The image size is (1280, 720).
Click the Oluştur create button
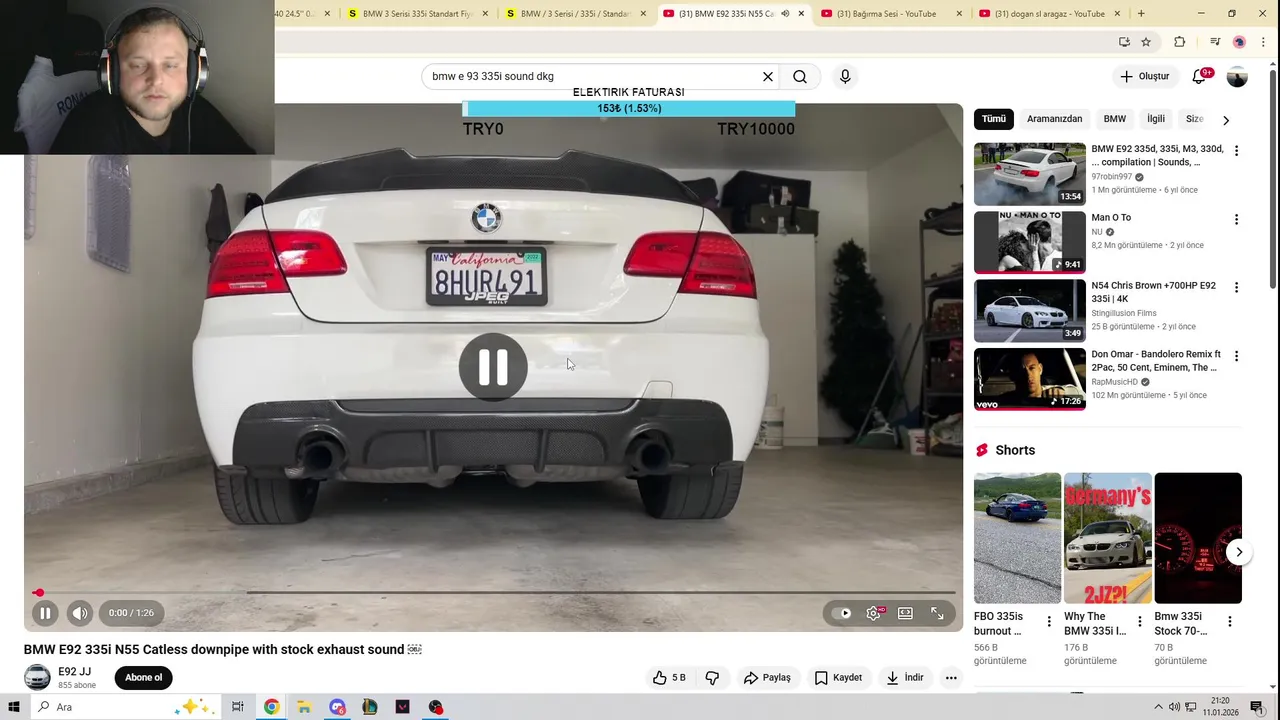coord(1145,76)
